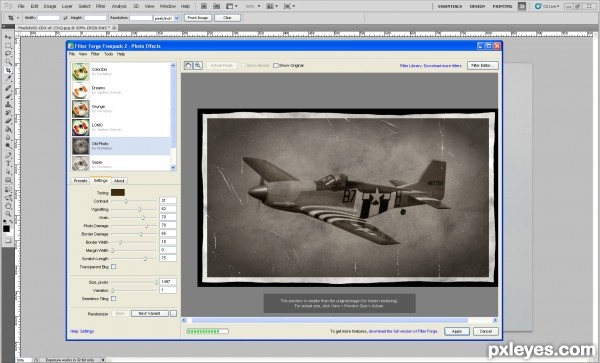Click the Photo Damage slider handle
The width and height of the screenshot is (600, 363).
coord(146,226)
